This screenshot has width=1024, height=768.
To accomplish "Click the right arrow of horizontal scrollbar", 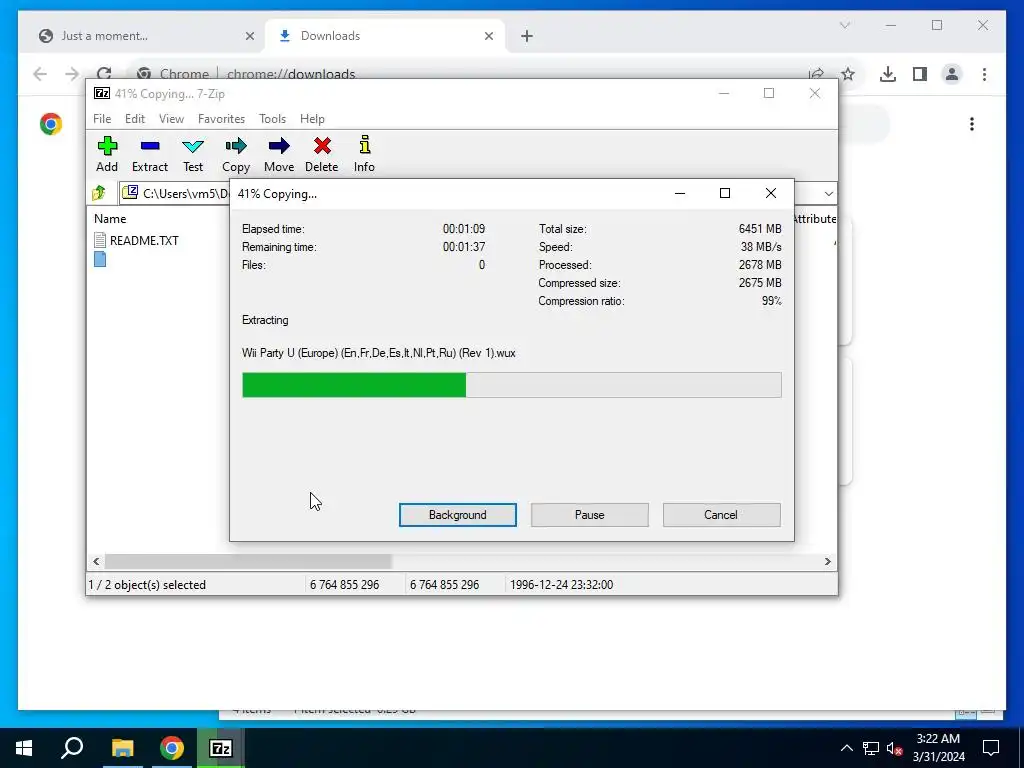I will 827,562.
